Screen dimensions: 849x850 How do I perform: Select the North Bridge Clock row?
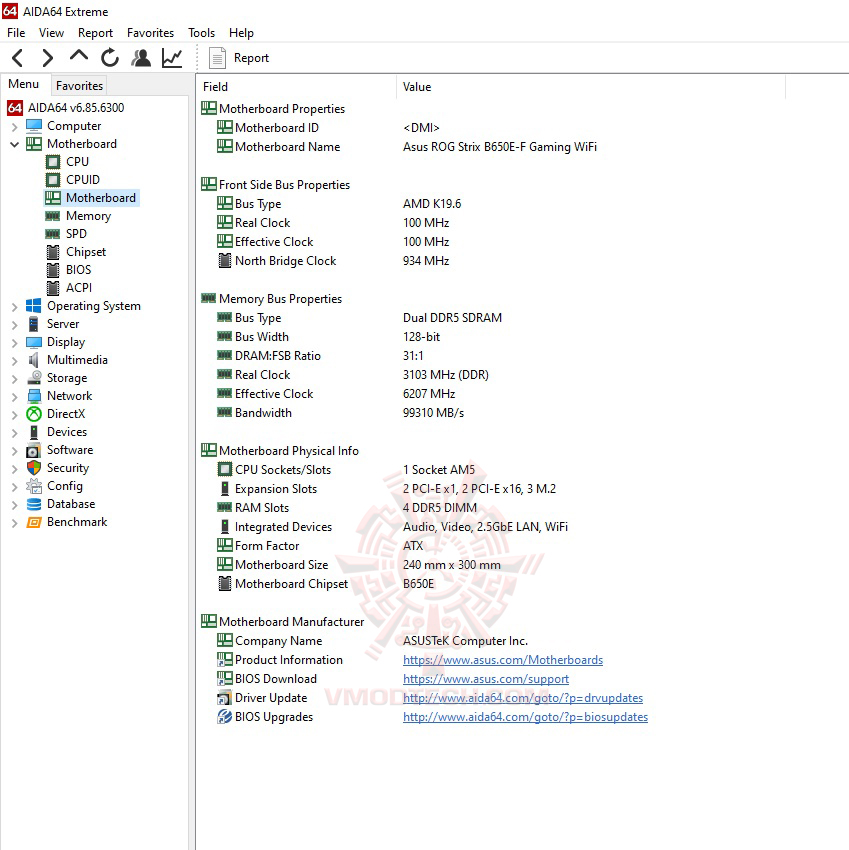pyautogui.click(x=333, y=261)
